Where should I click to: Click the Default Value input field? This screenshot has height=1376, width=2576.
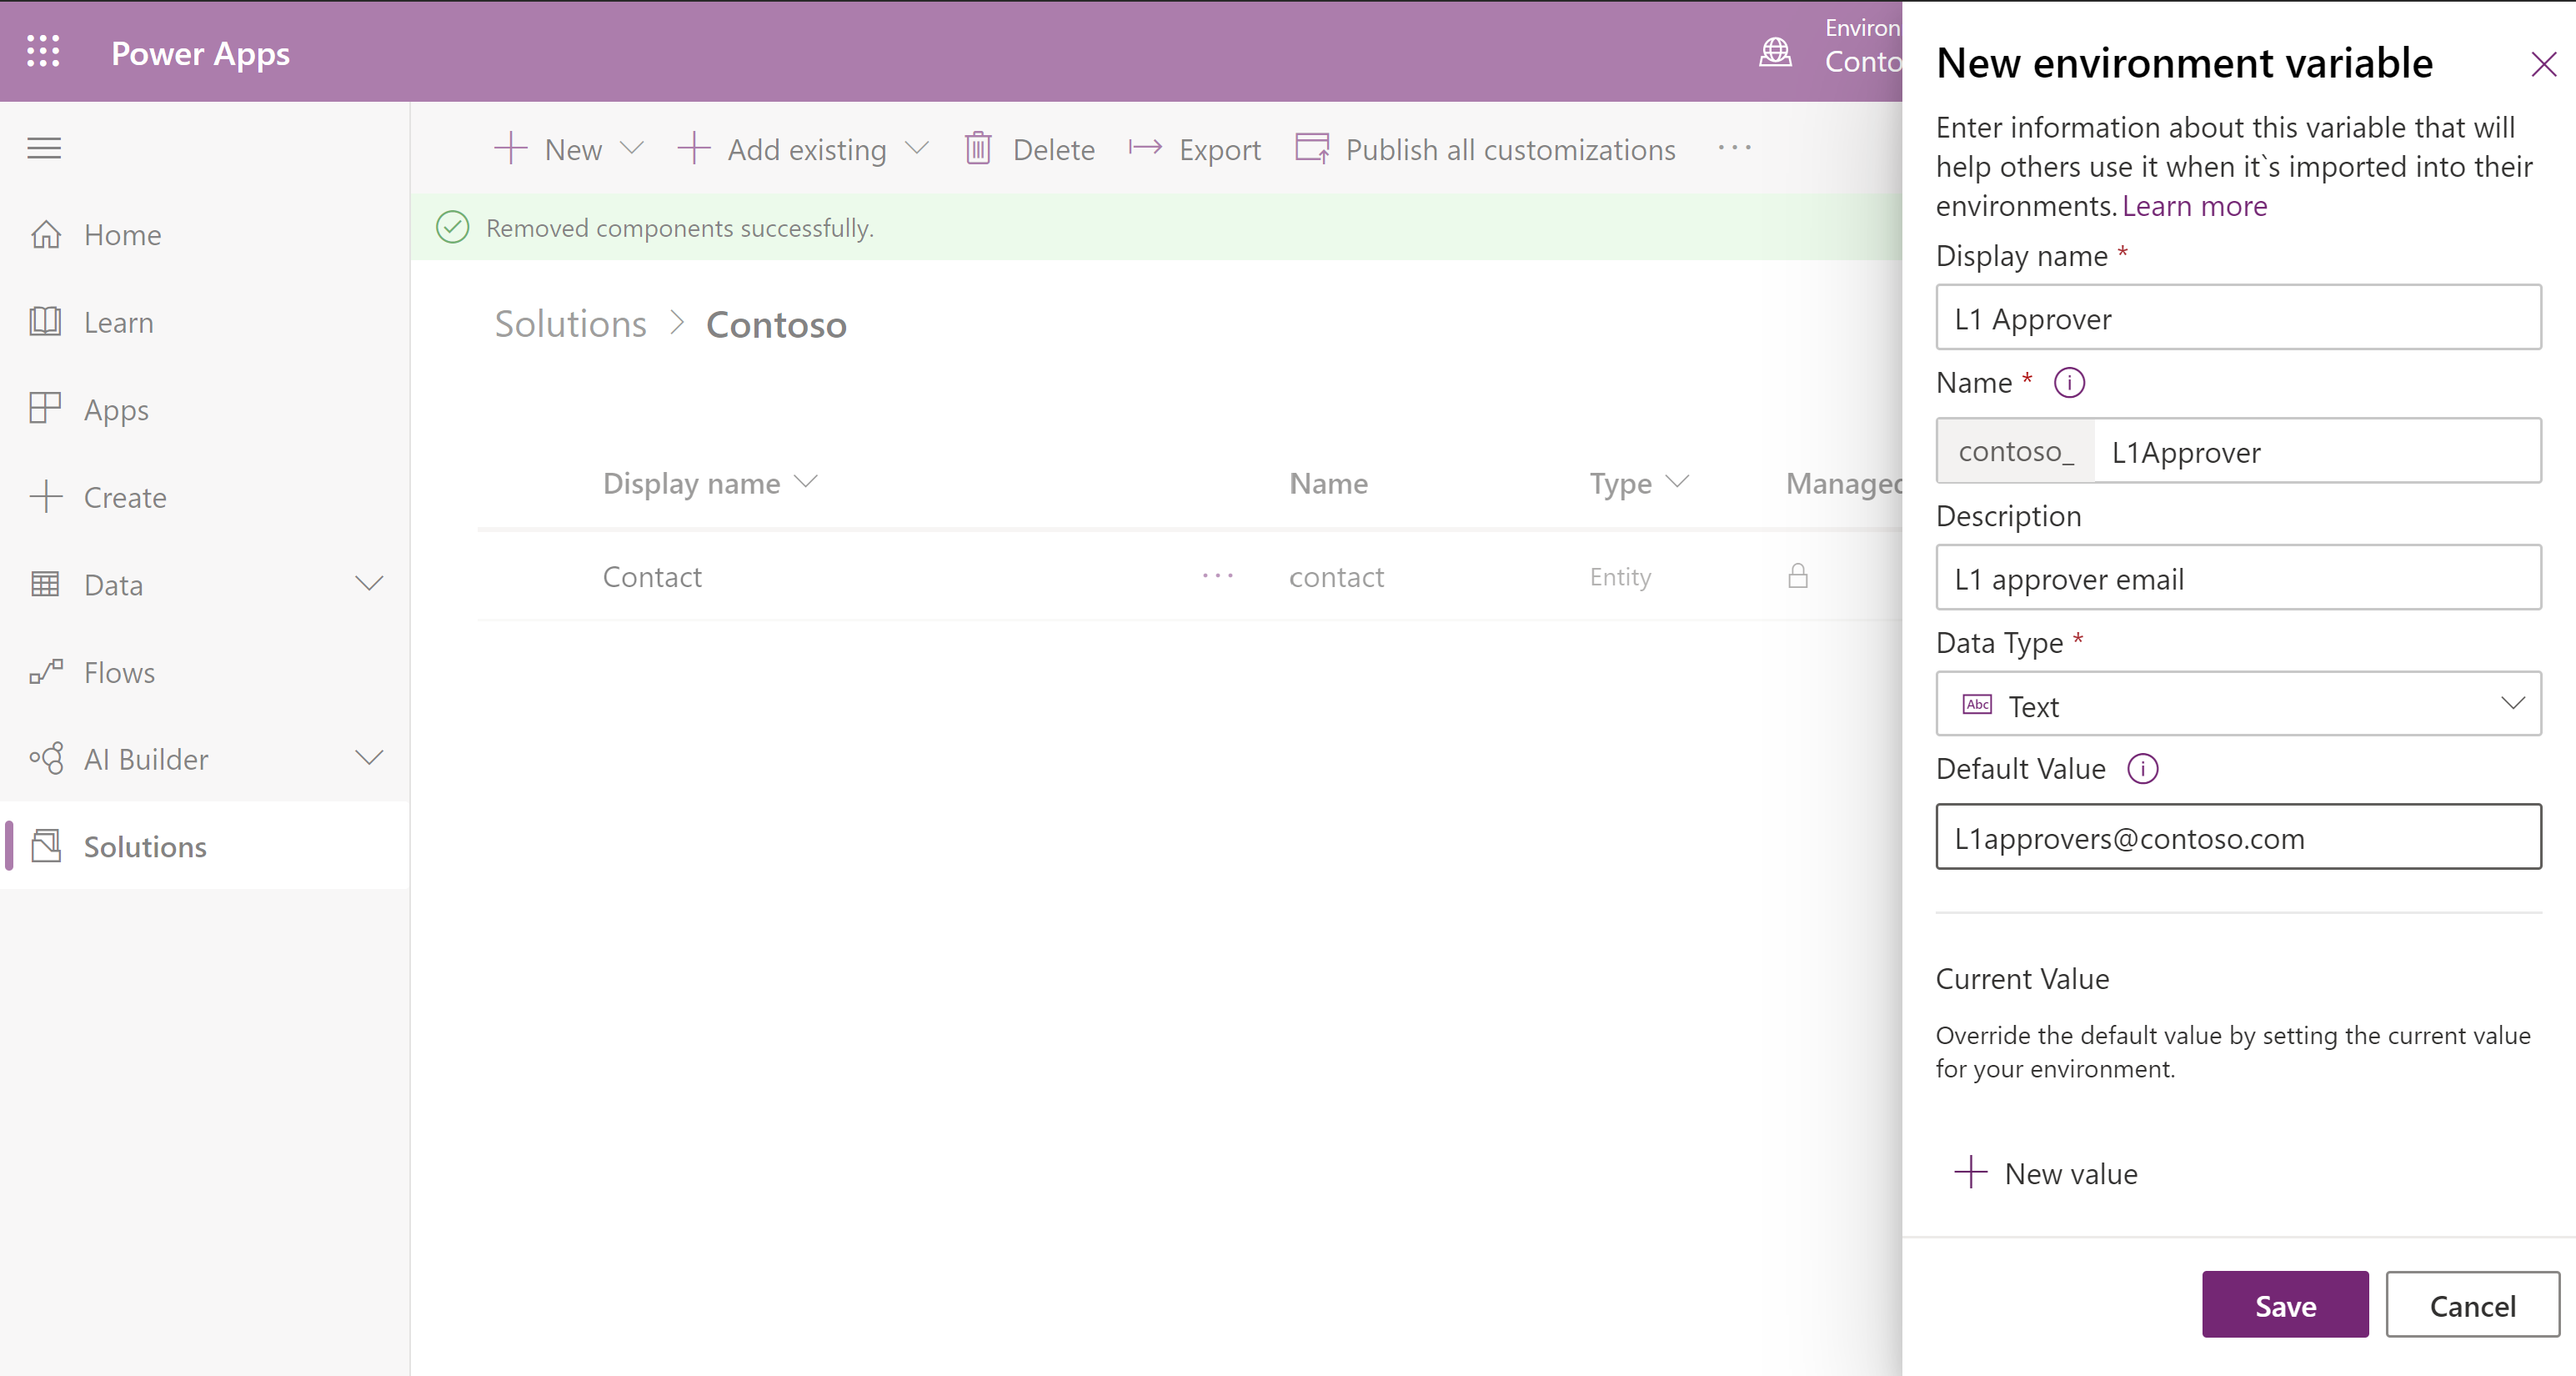pos(2240,837)
